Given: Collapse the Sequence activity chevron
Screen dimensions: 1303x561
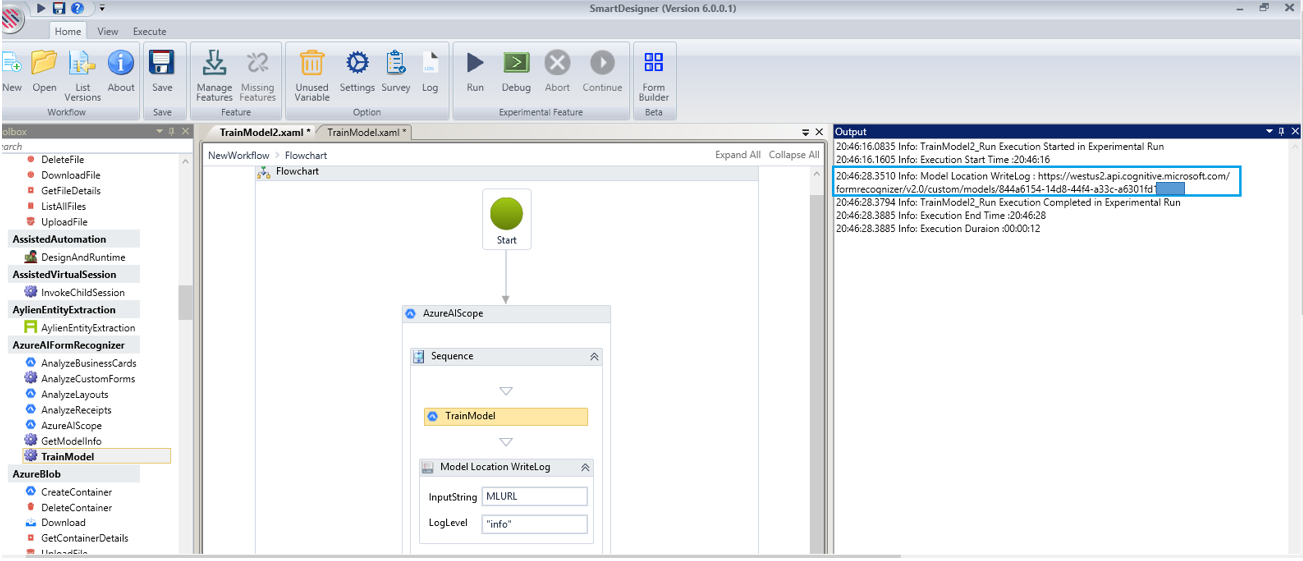Looking at the screenshot, I should pyautogui.click(x=593, y=357).
